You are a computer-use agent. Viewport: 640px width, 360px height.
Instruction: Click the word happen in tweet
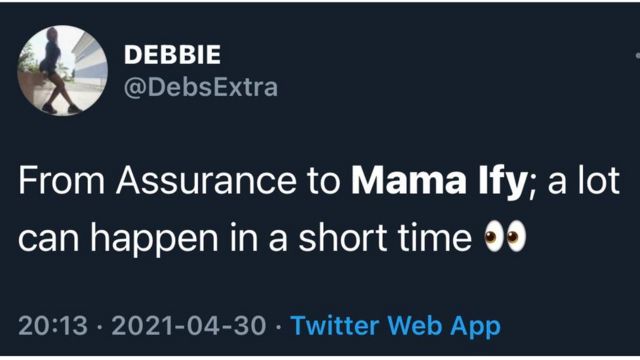point(154,239)
